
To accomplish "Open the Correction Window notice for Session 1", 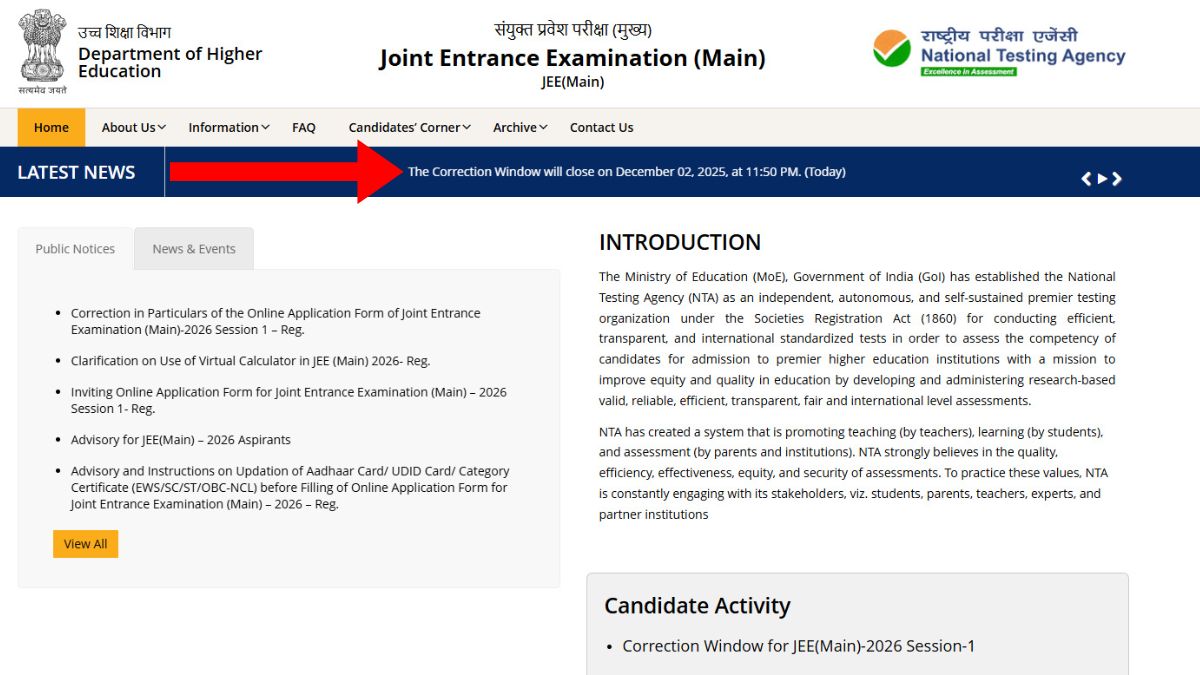I will click(275, 321).
